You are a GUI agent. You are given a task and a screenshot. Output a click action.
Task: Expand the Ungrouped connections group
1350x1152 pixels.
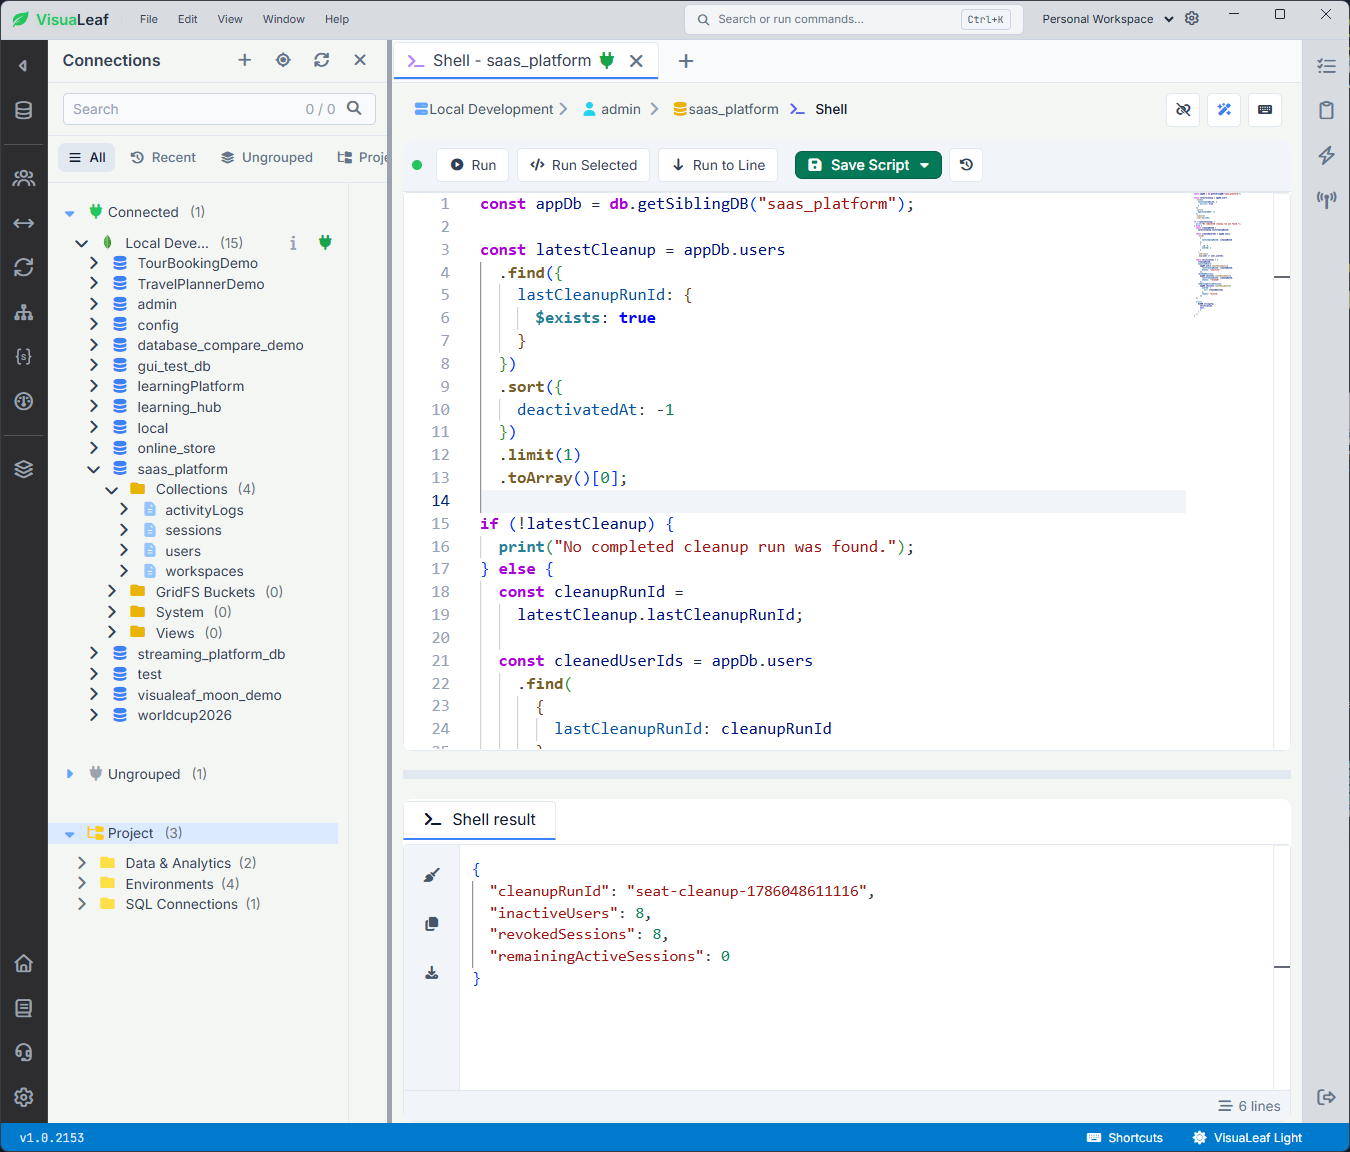tap(69, 774)
